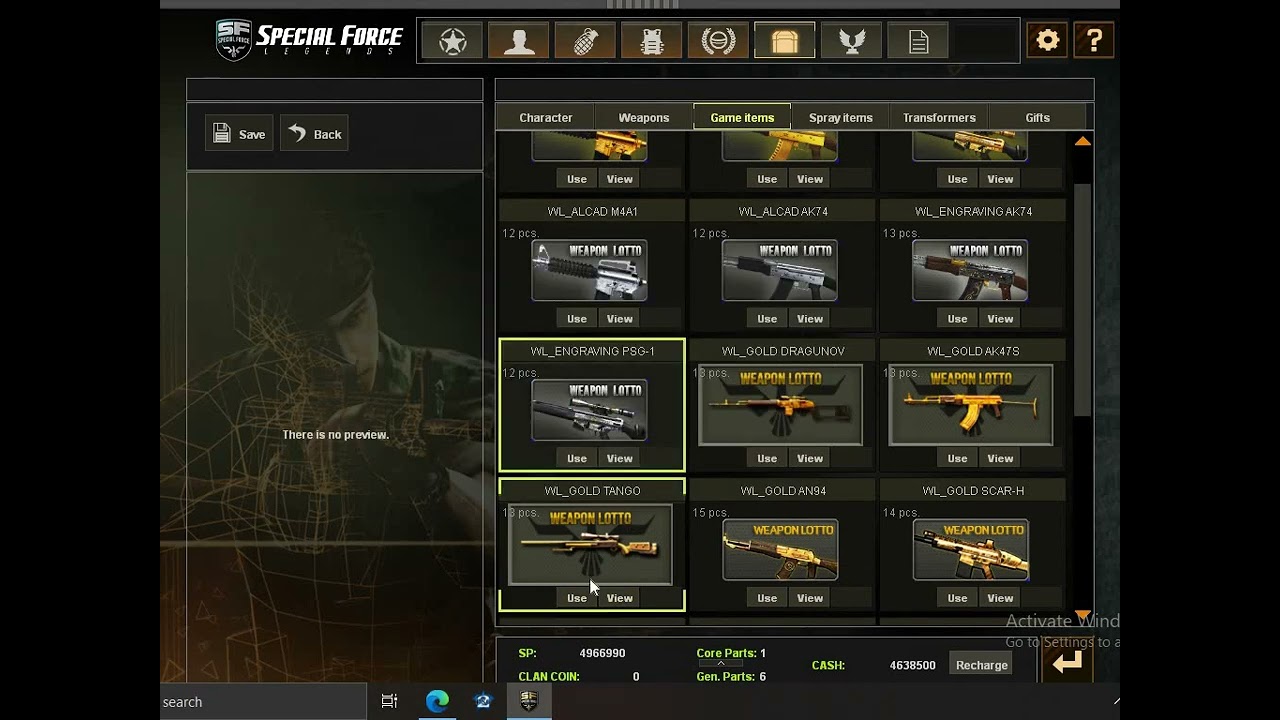View the WL_GOLD DRAGUNOV item
This screenshot has height=720, width=1280.
(810, 458)
